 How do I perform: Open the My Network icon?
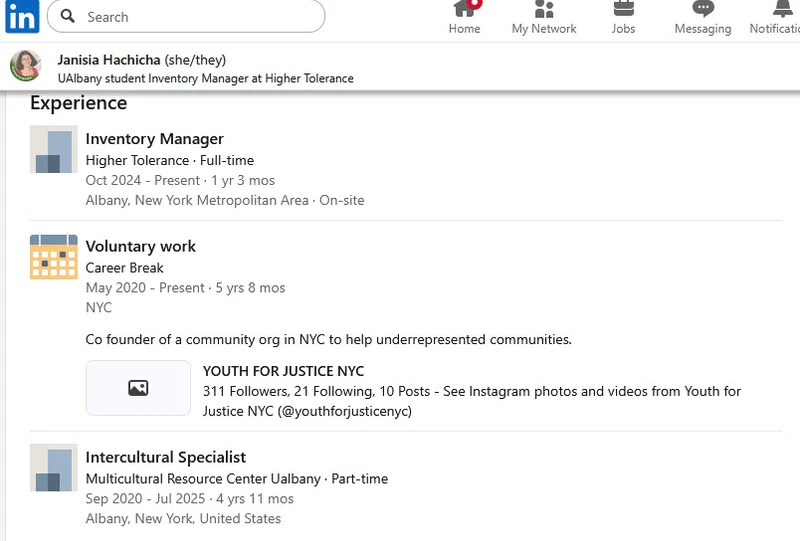point(544,8)
